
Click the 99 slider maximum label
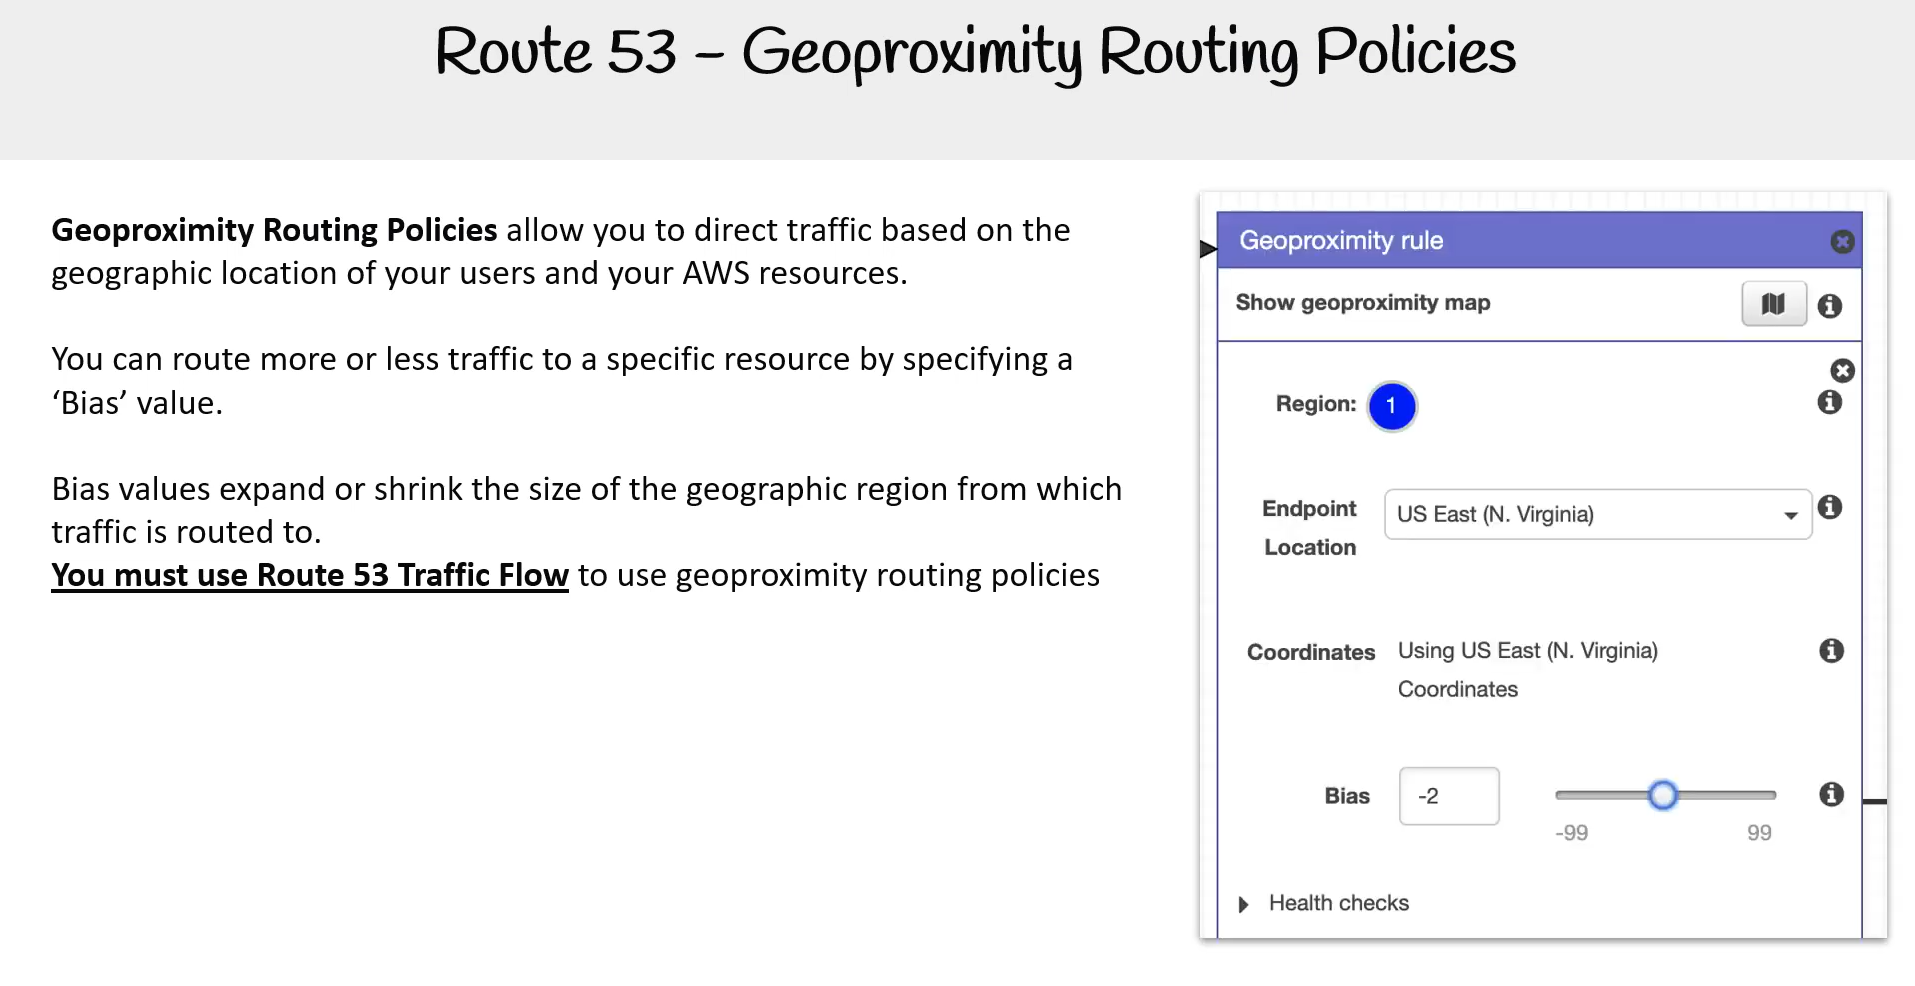(1759, 833)
